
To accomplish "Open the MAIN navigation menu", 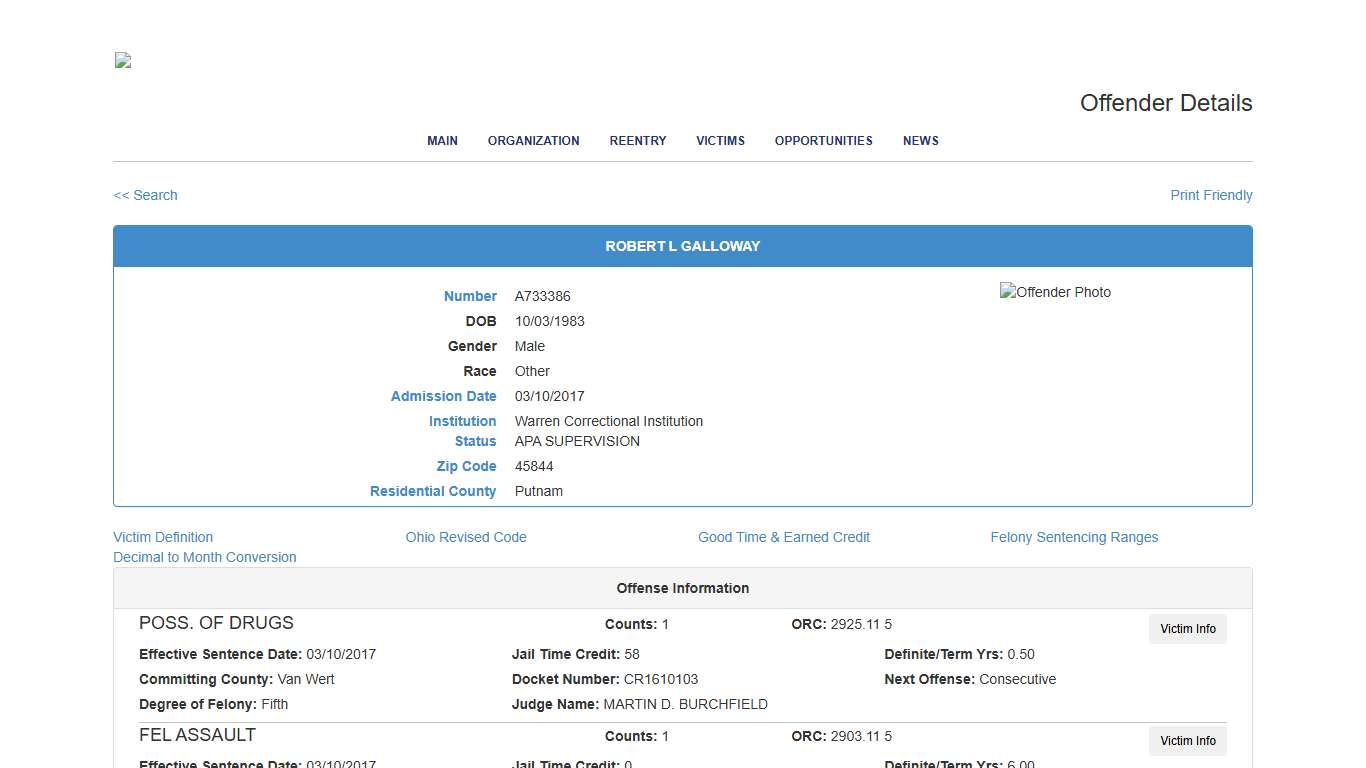I will [442, 140].
